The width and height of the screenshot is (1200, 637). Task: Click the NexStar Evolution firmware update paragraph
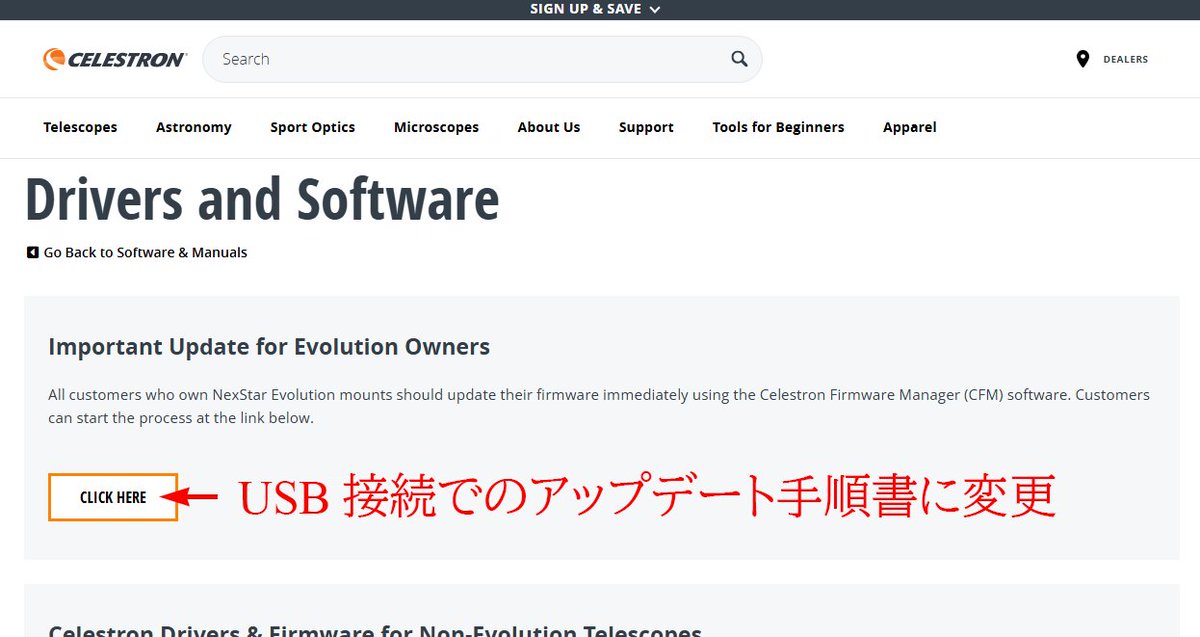tap(599, 406)
